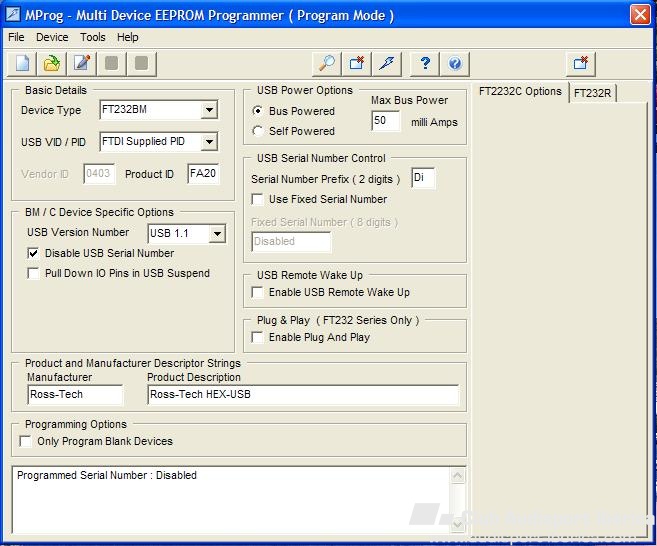Click log scrollbar up arrow
This screenshot has height=546, width=657.
coord(458,476)
